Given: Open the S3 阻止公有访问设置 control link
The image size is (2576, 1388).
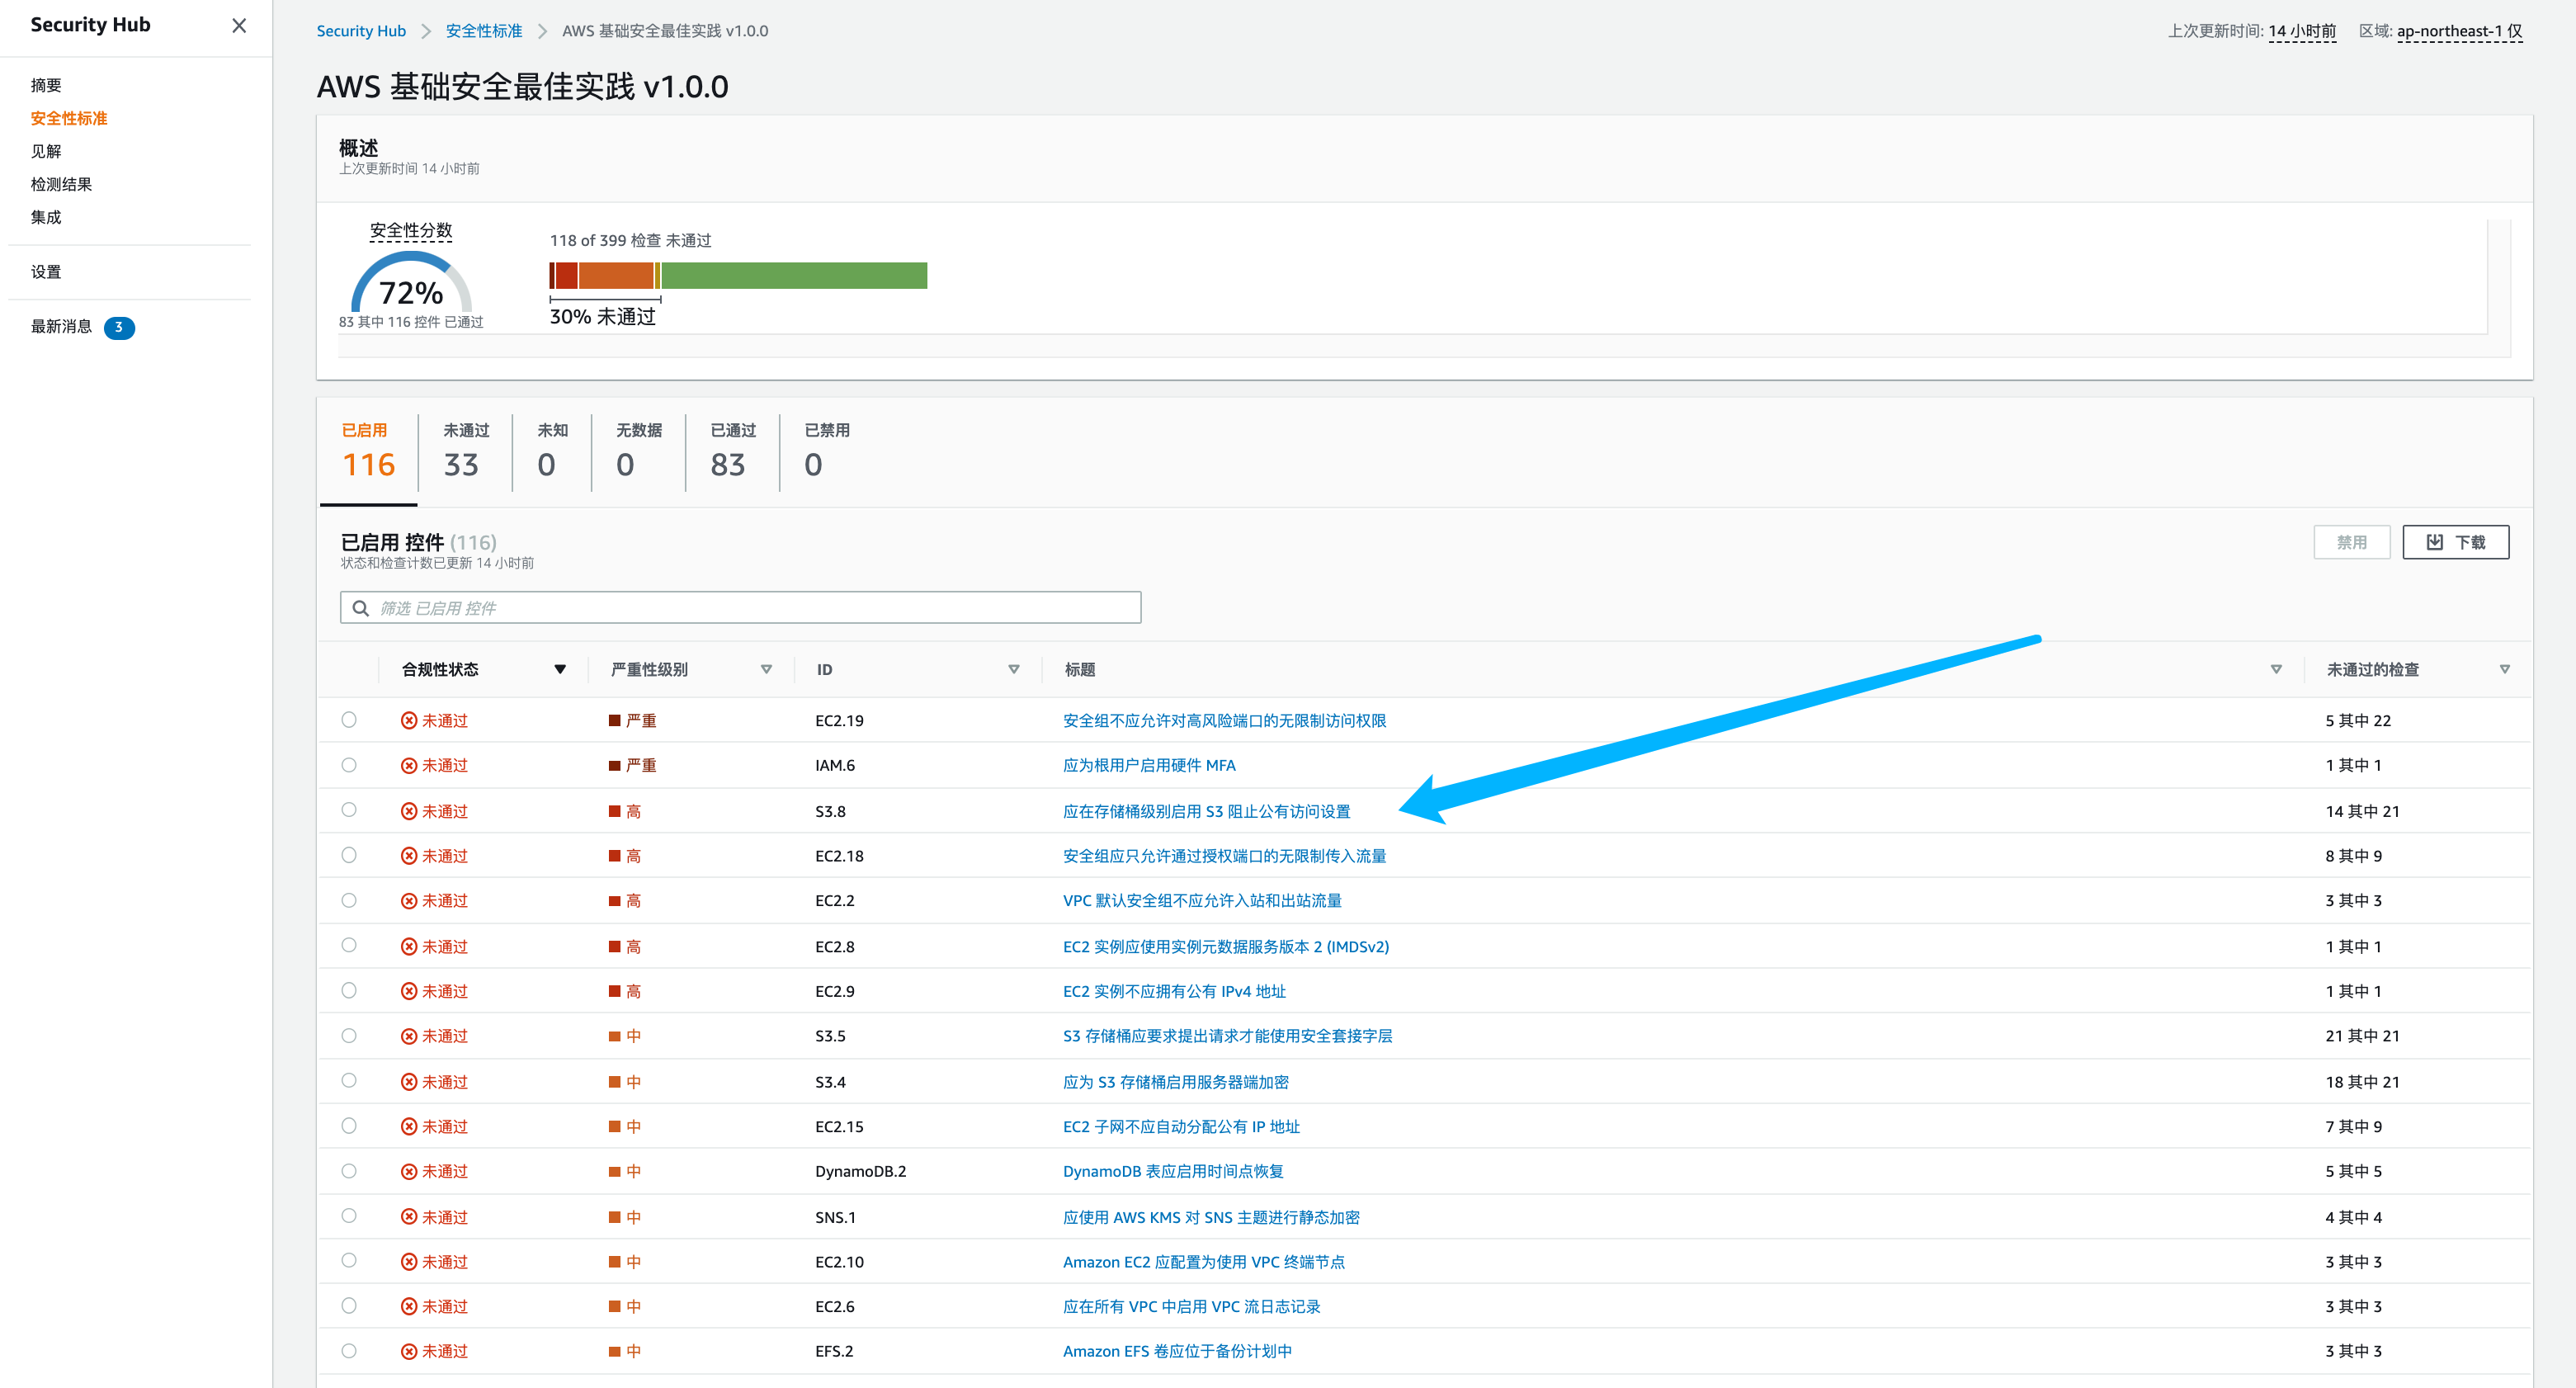Looking at the screenshot, I should tap(1206, 811).
